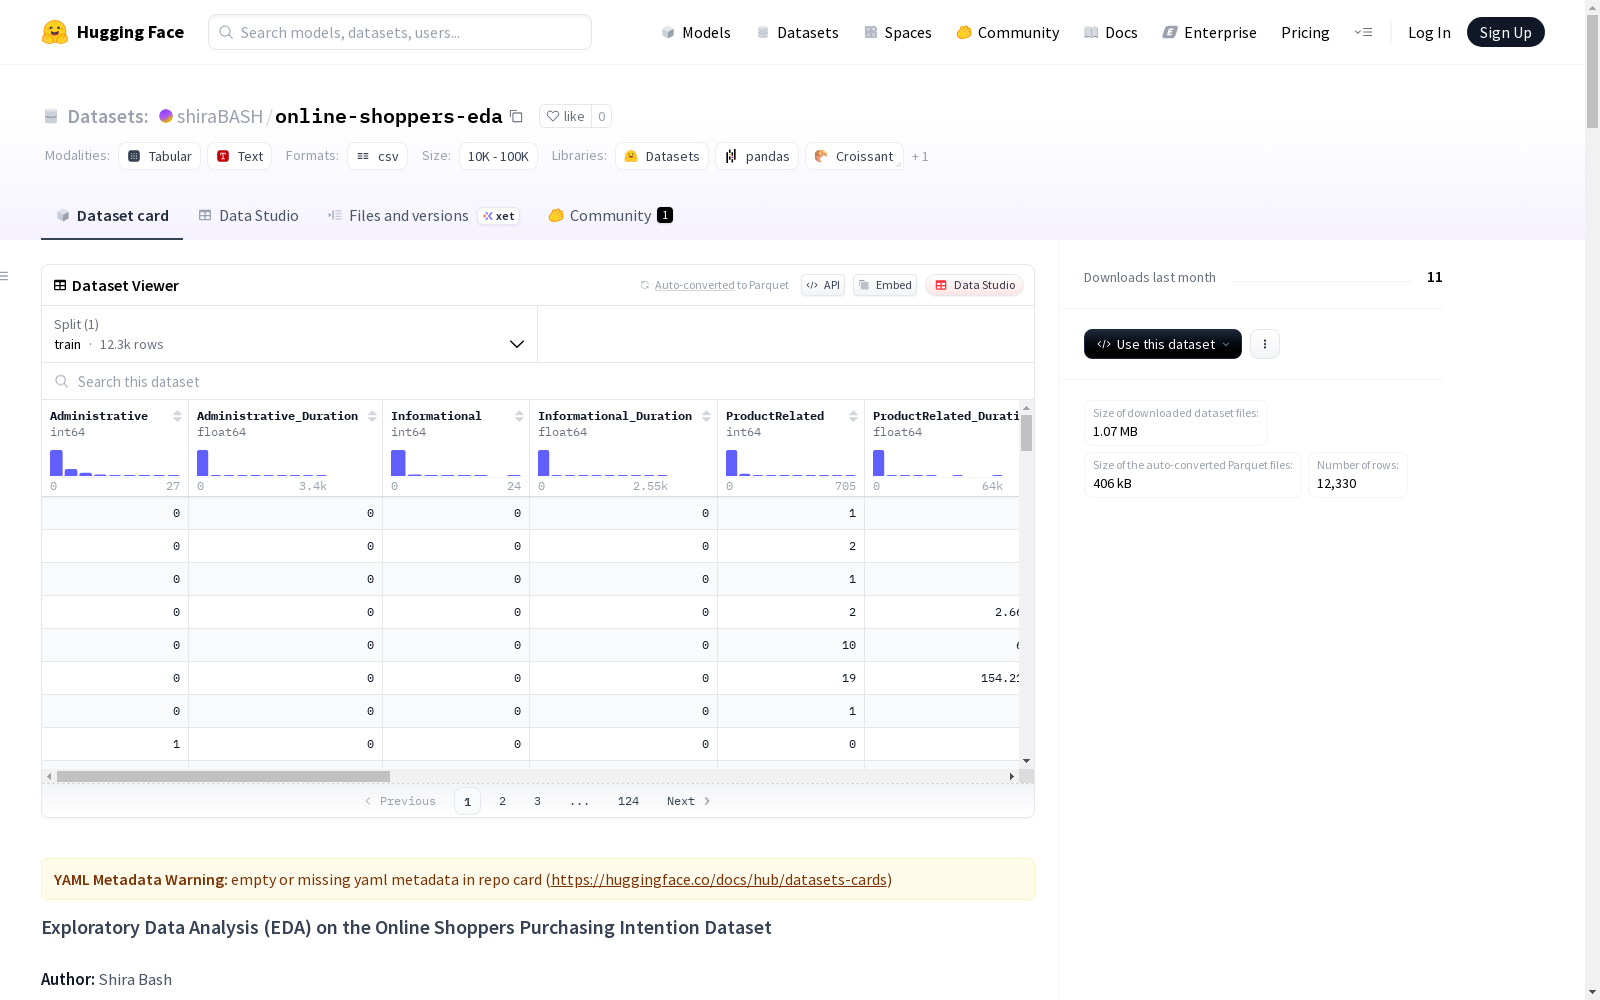Open Community in the top navigation
This screenshot has height=1000, width=1600.
(x=1008, y=32)
